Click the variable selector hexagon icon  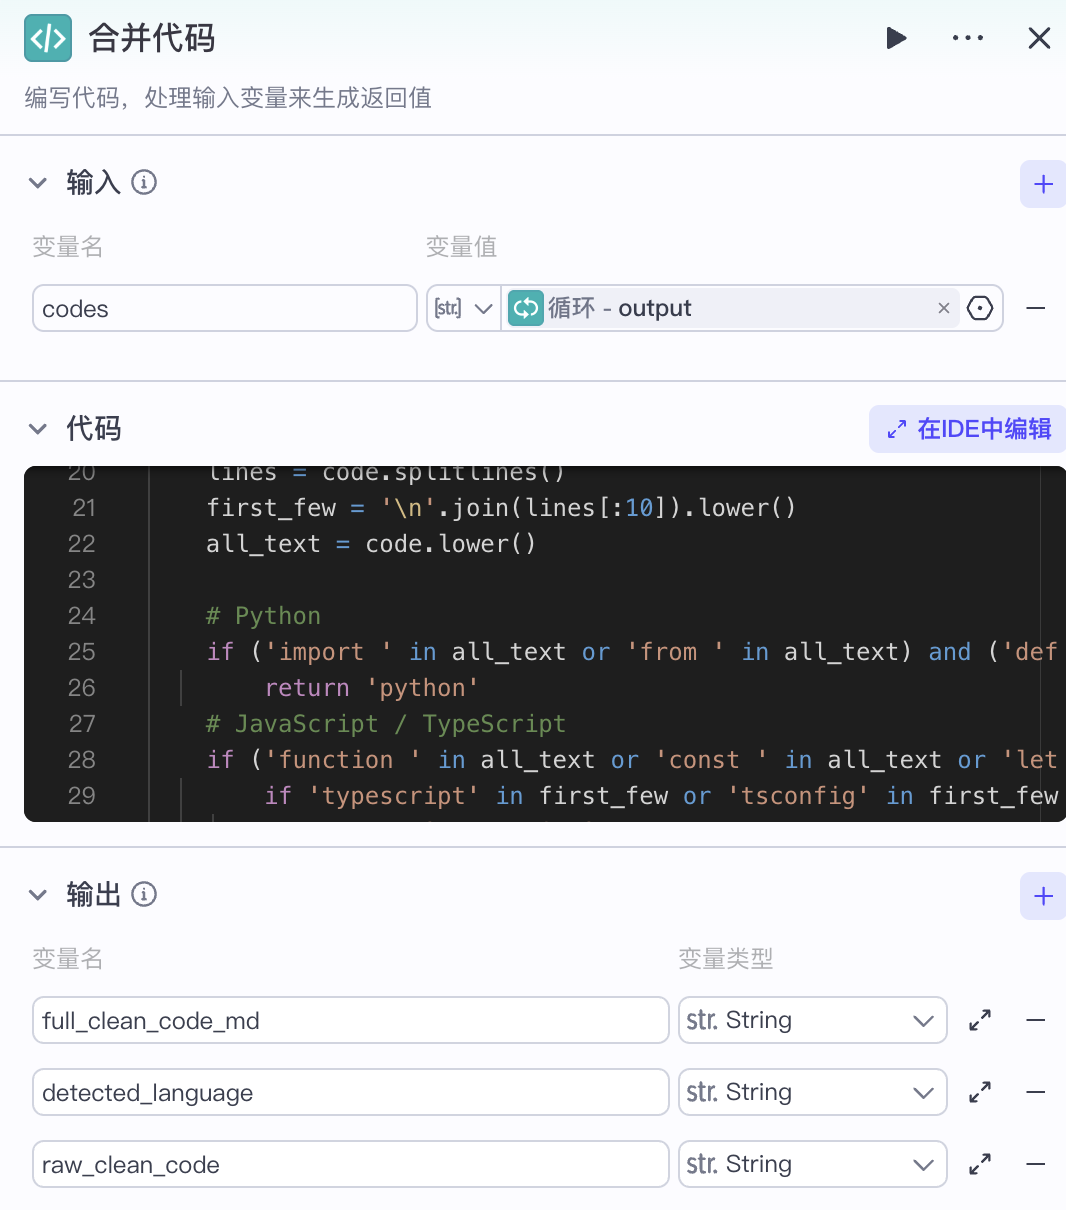[x=980, y=308]
